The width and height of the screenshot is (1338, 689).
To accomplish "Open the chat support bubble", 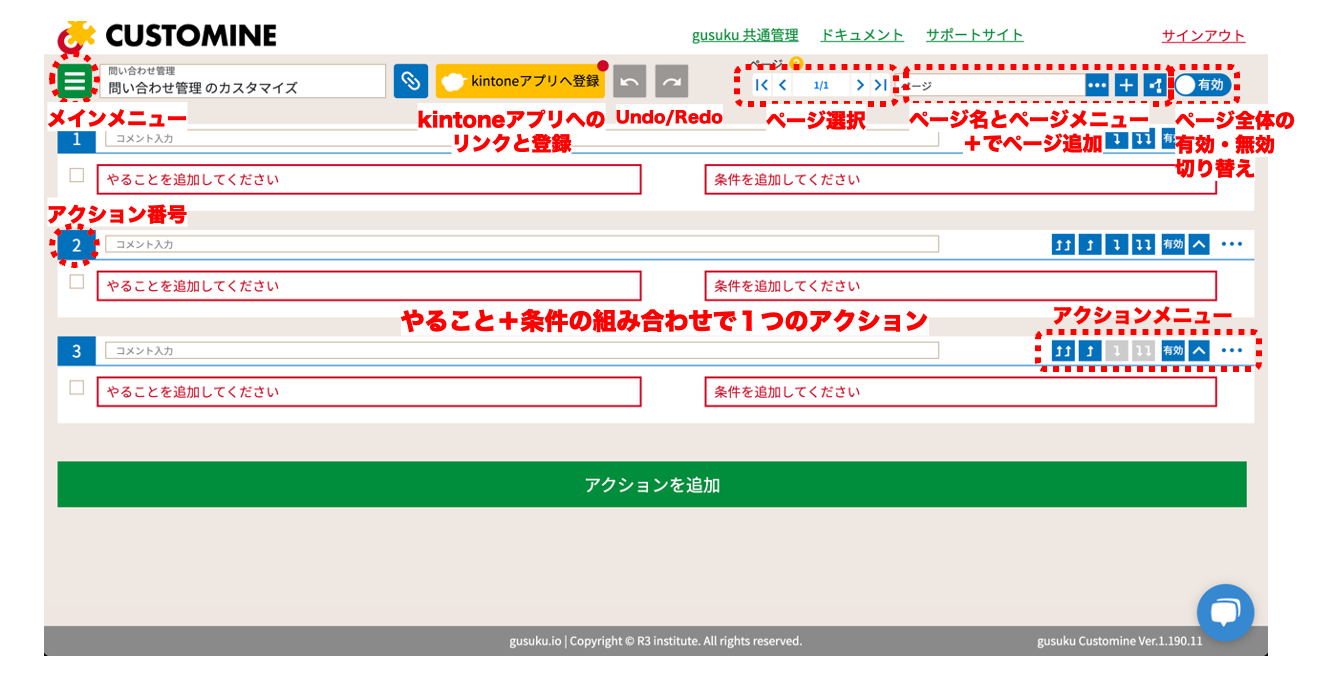I will pyautogui.click(x=1225, y=612).
